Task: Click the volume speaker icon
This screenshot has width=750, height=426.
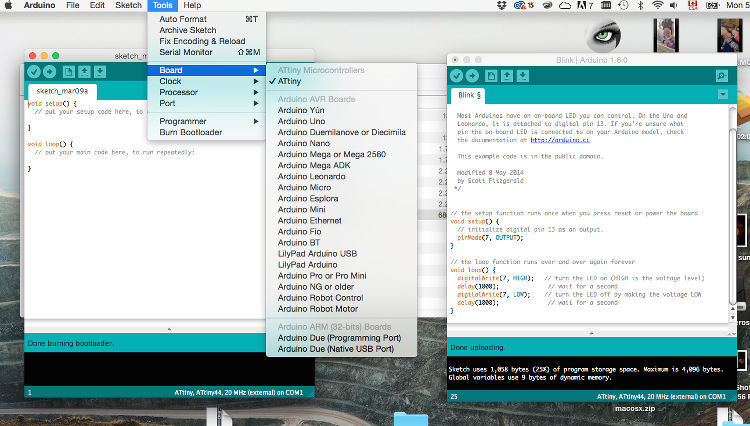Action: click(x=673, y=5)
